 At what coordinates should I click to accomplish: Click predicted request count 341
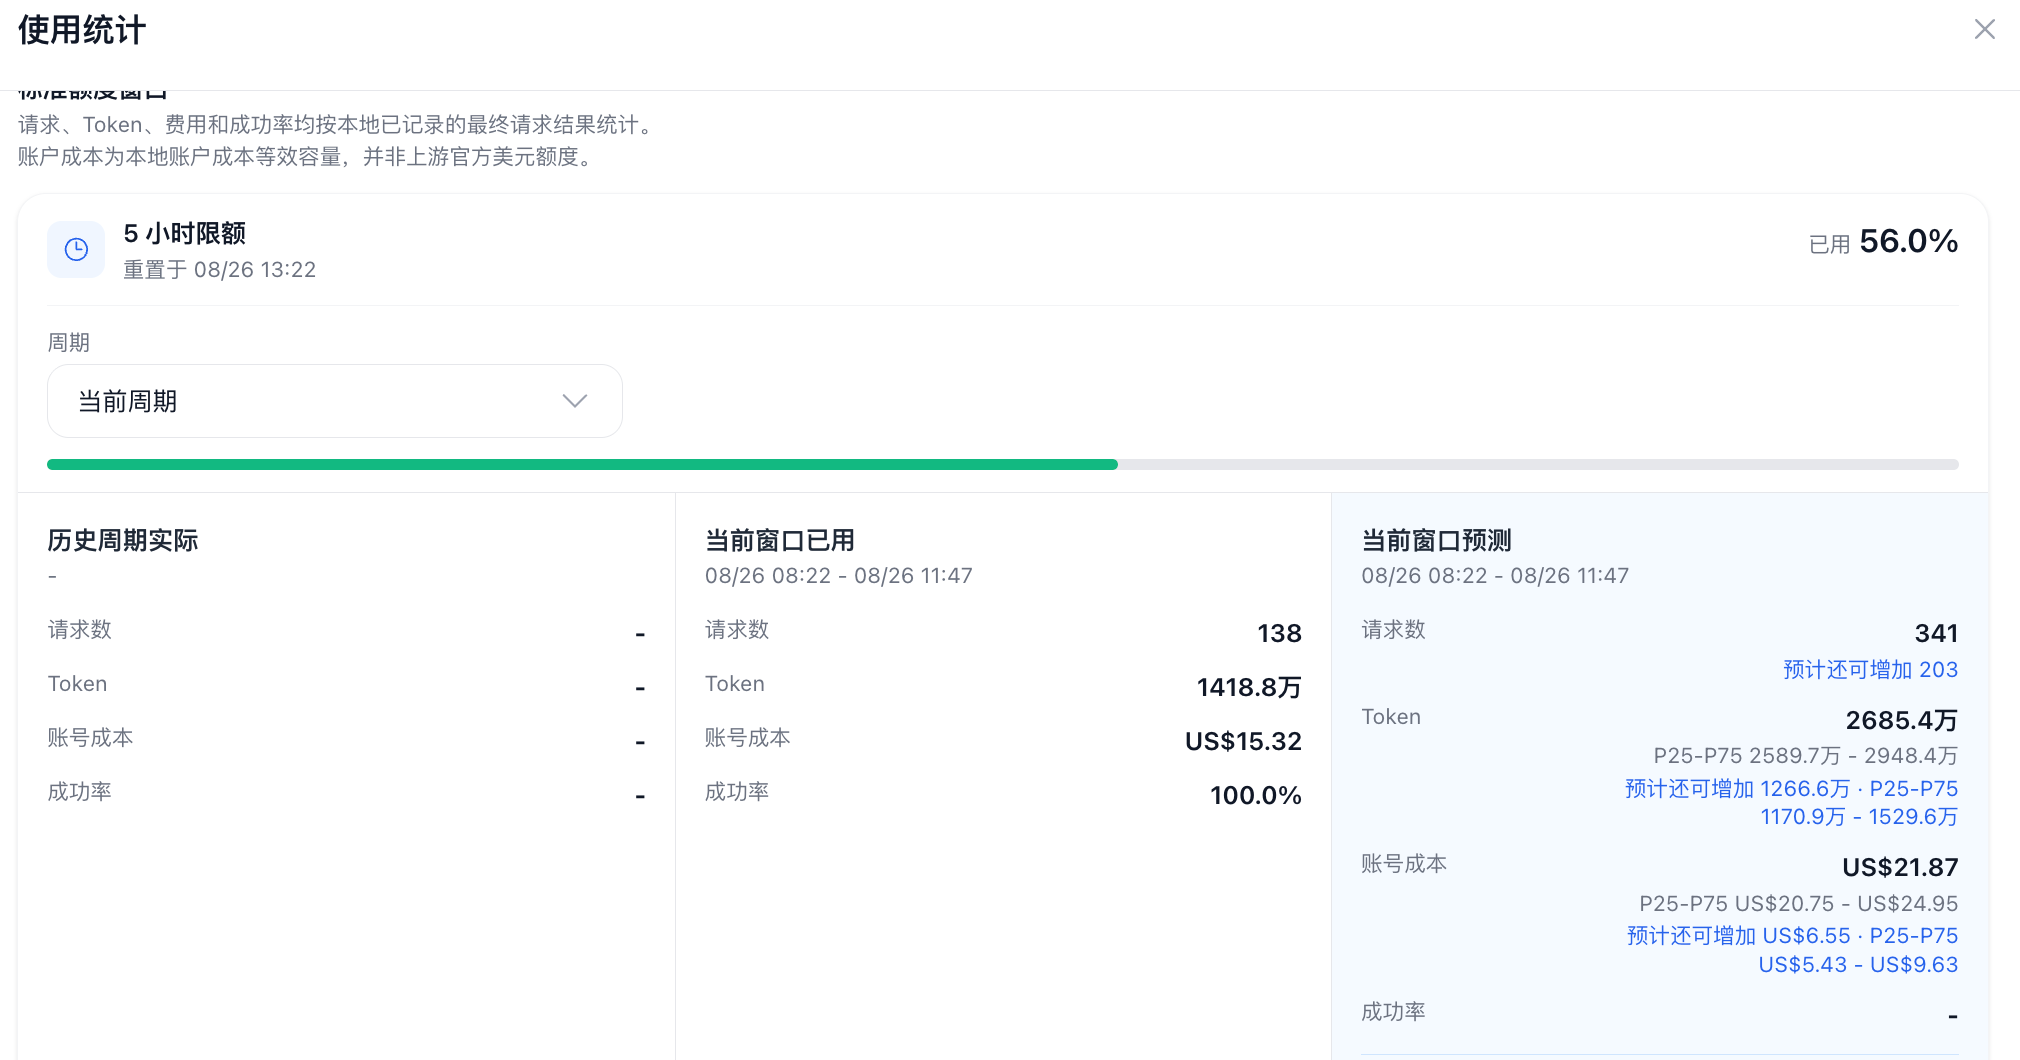tap(1936, 633)
